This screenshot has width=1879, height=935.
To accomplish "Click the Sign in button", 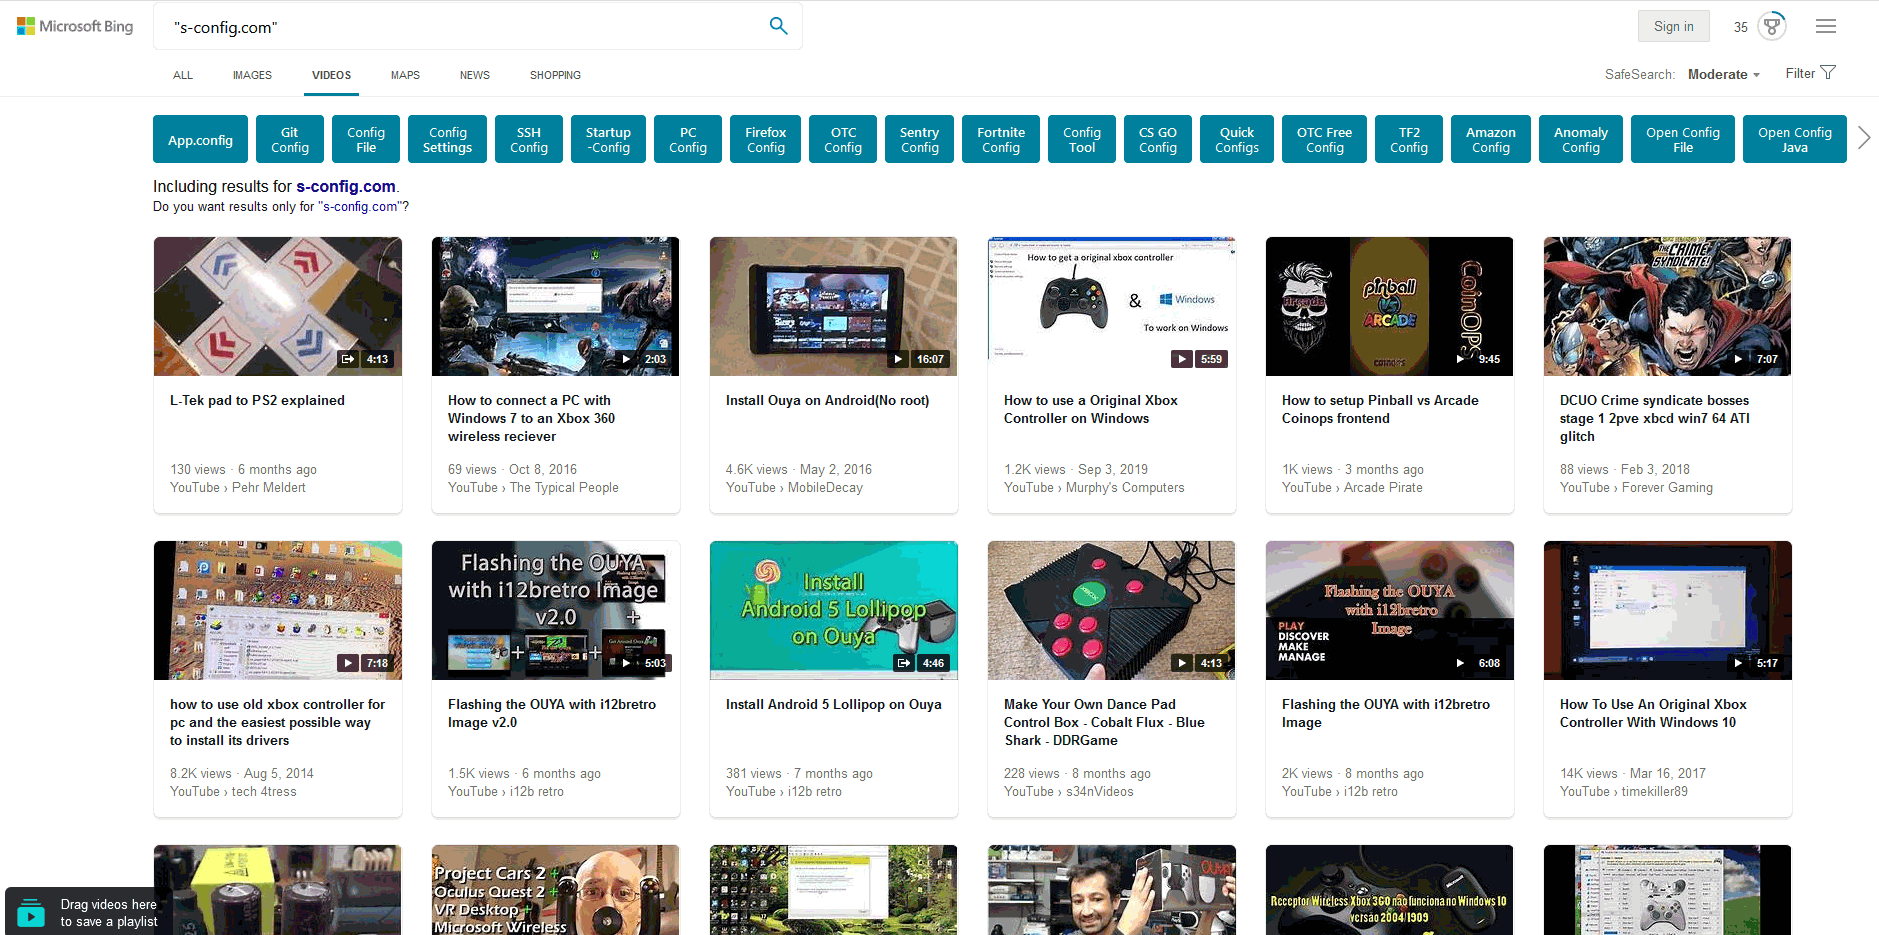I will click(1673, 26).
